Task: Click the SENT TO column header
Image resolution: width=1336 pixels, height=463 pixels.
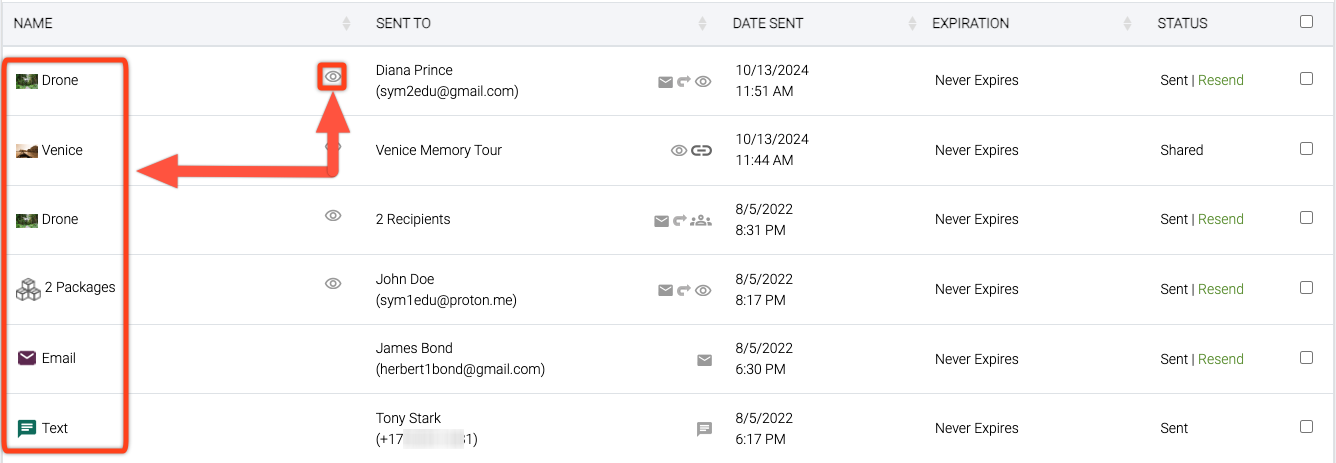Action: pyautogui.click(x=403, y=23)
